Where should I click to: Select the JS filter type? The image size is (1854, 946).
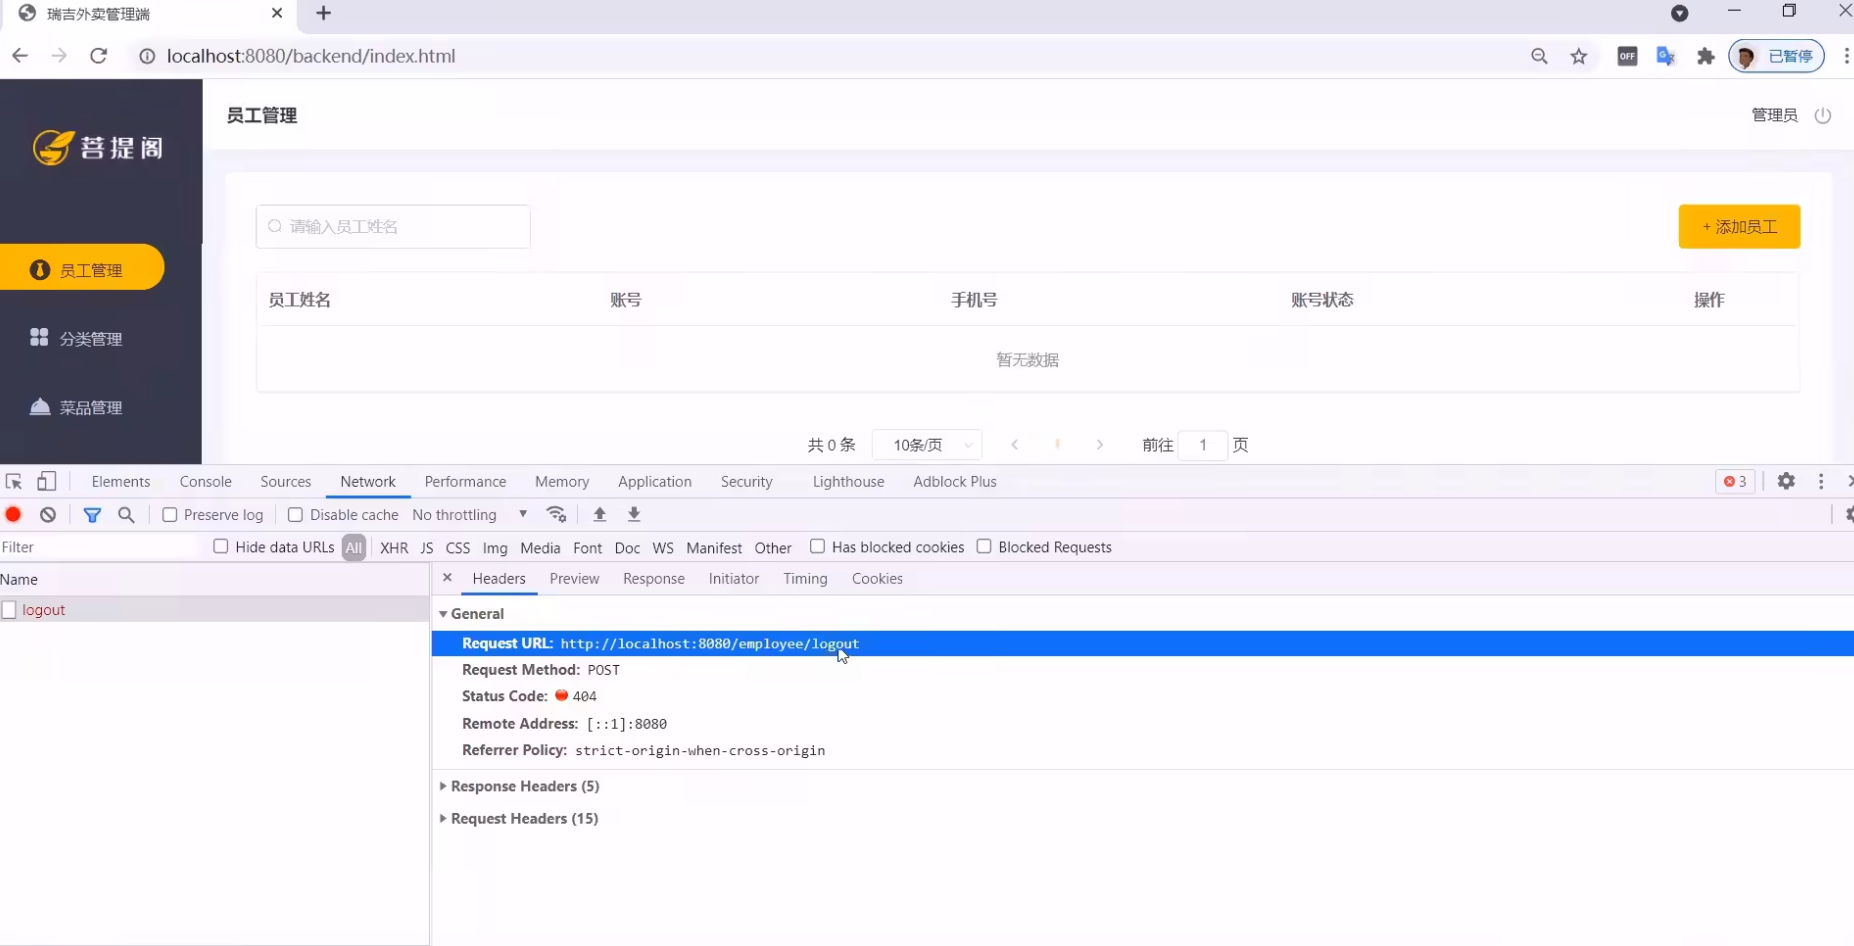tap(427, 547)
